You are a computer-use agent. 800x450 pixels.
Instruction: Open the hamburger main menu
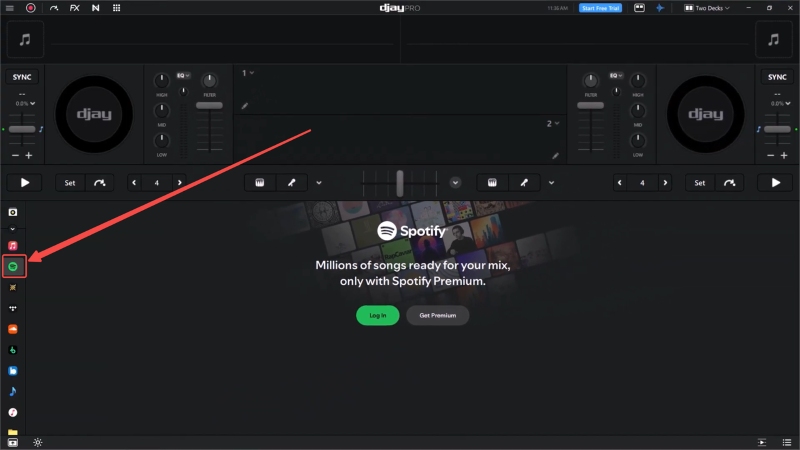pyautogui.click(x=10, y=8)
